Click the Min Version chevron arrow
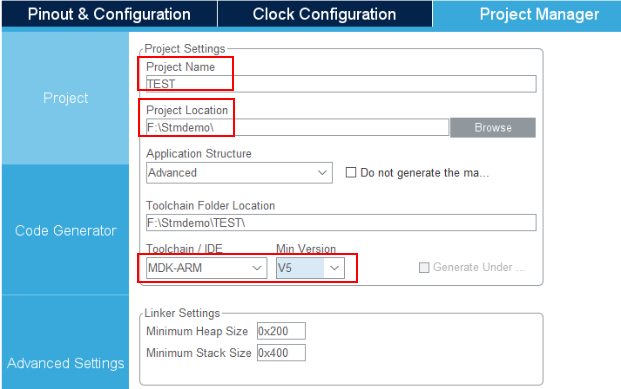The height and width of the screenshot is (389, 621). (335, 268)
